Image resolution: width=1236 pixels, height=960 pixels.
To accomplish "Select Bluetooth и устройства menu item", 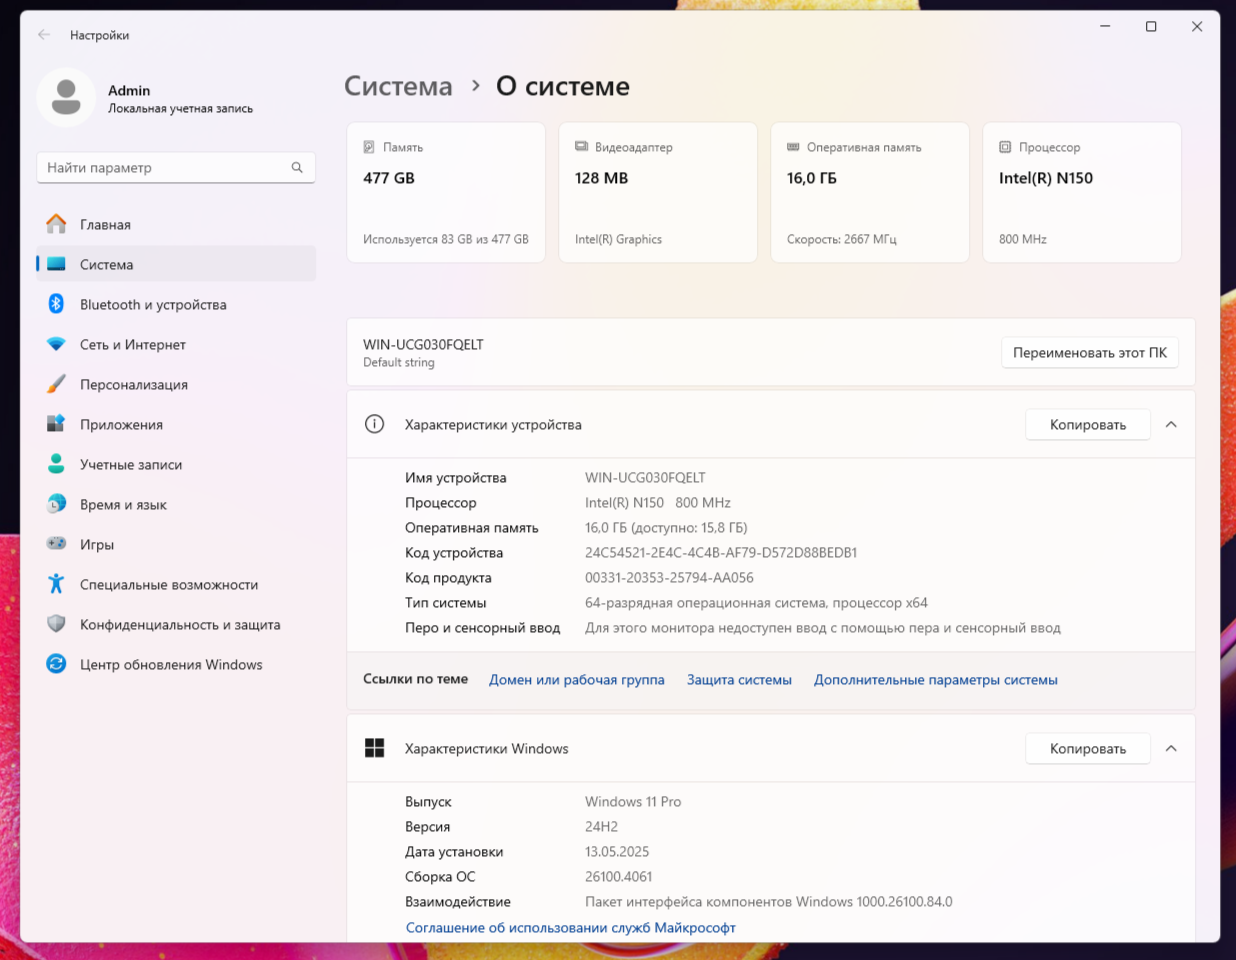I will click(176, 304).
